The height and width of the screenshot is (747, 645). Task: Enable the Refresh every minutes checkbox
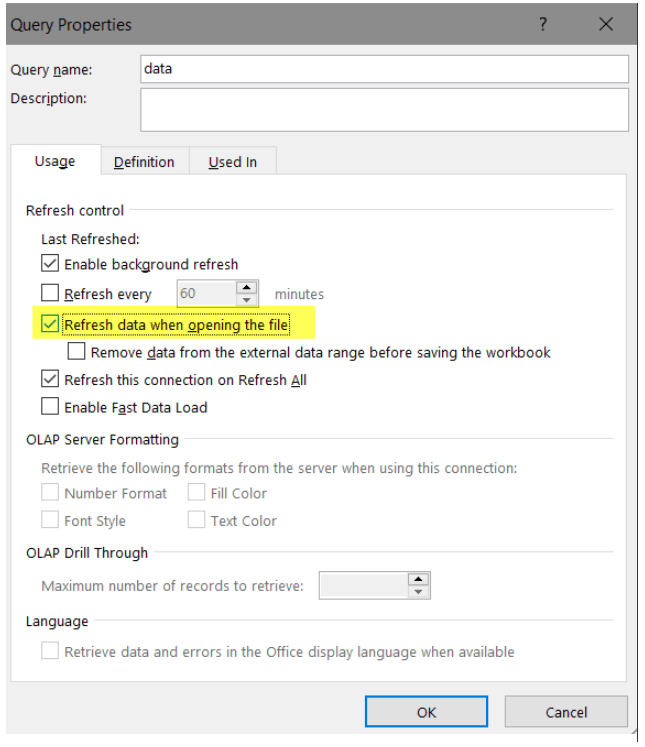(x=50, y=294)
